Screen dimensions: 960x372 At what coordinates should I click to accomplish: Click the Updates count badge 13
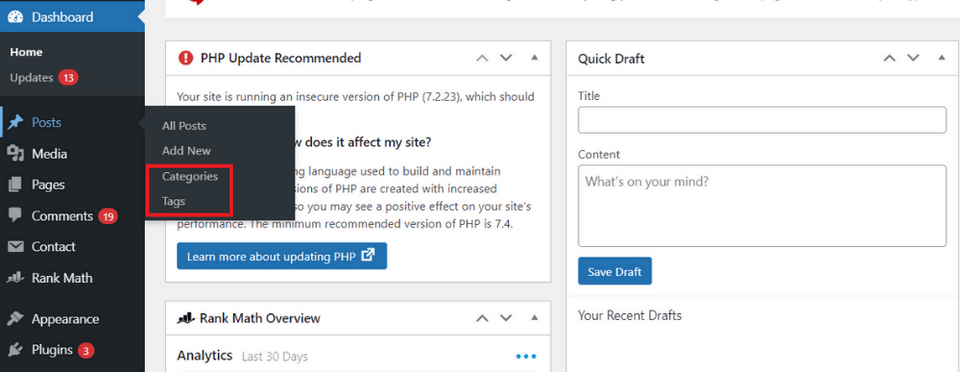tap(69, 78)
